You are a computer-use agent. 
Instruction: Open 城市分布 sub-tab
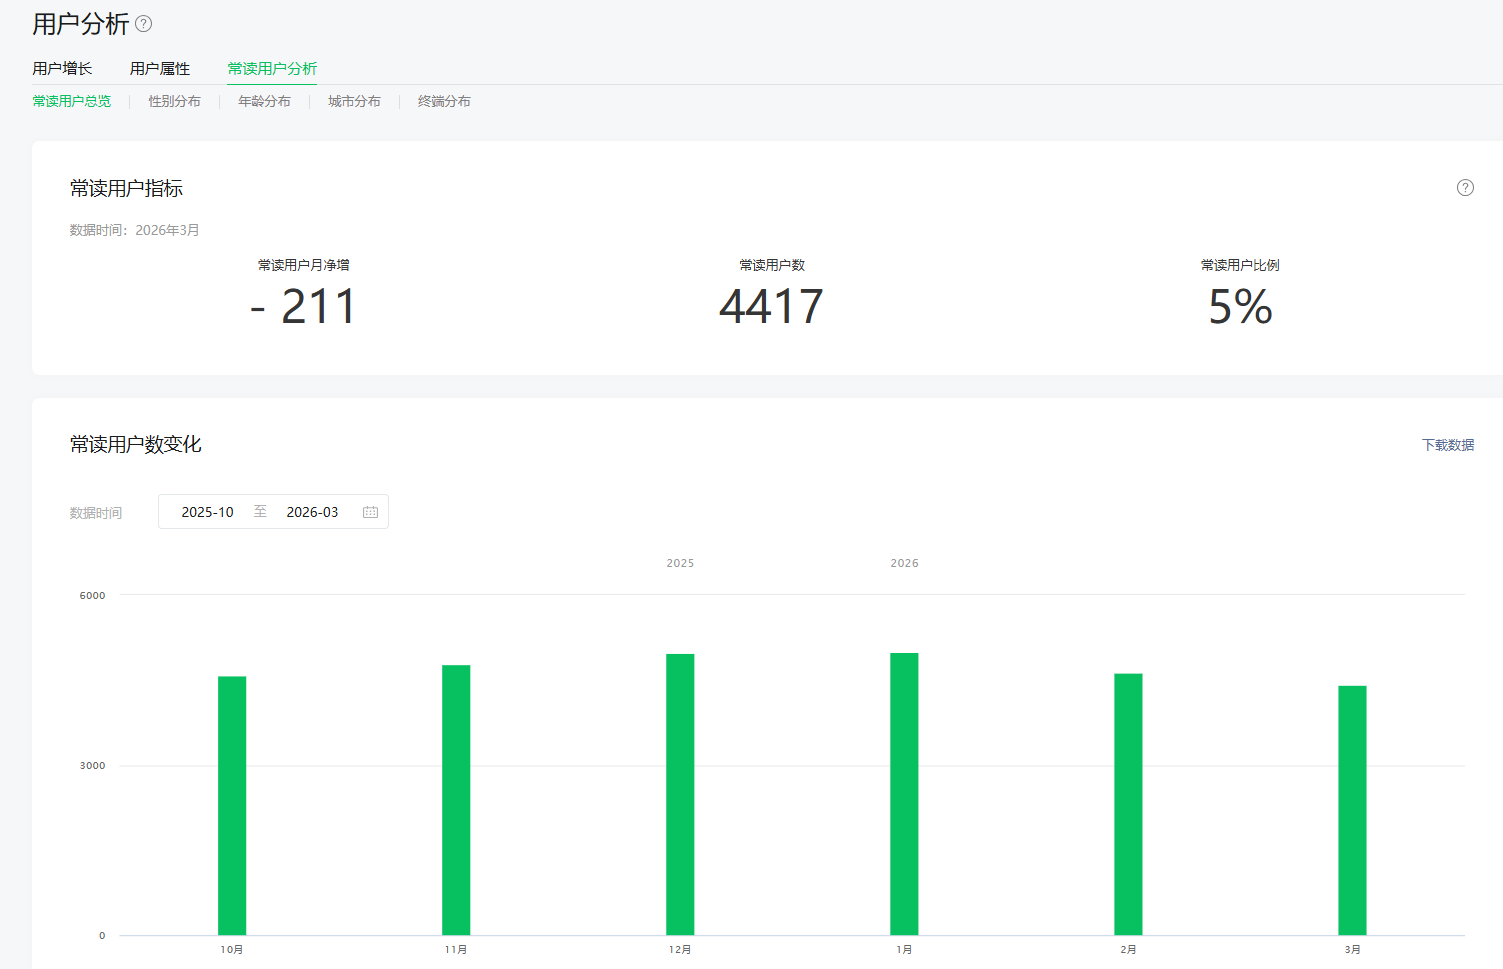[x=354, y=101]
